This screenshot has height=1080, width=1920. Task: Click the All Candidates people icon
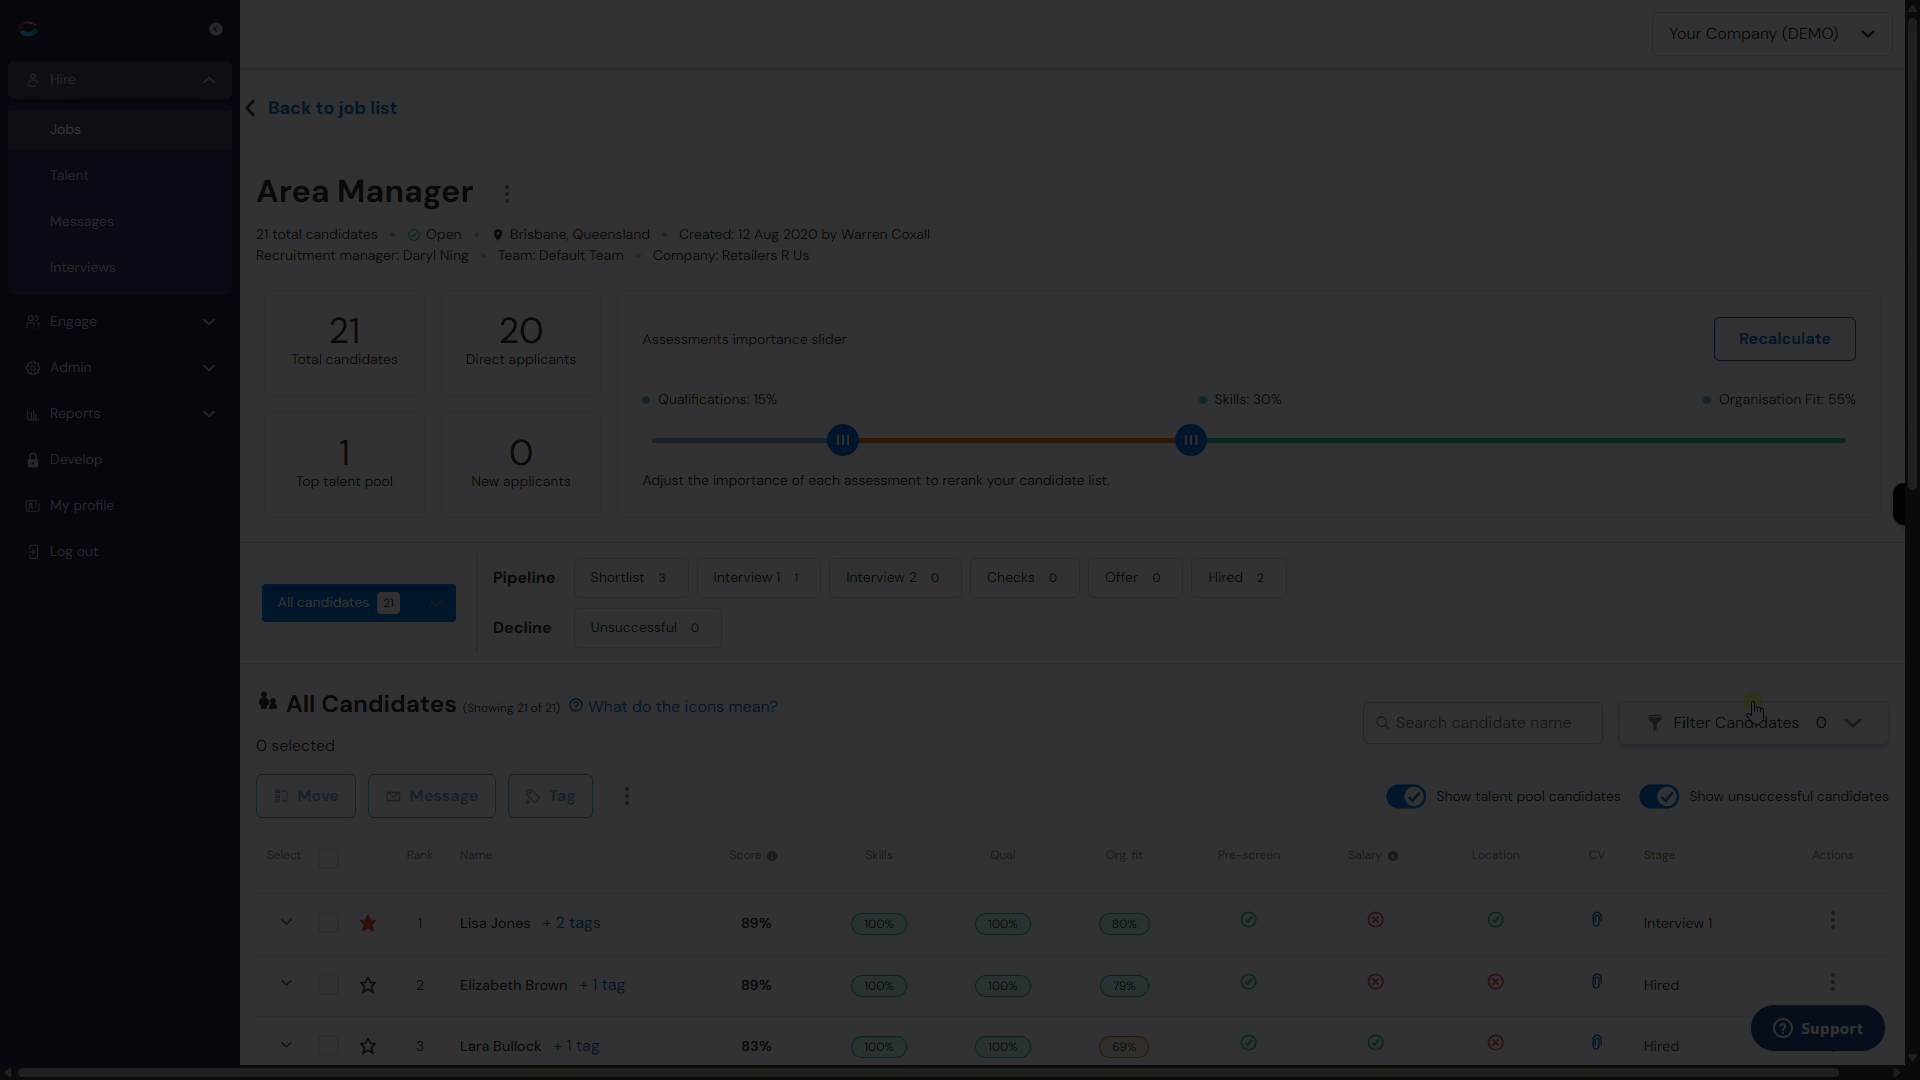point(267,702)
